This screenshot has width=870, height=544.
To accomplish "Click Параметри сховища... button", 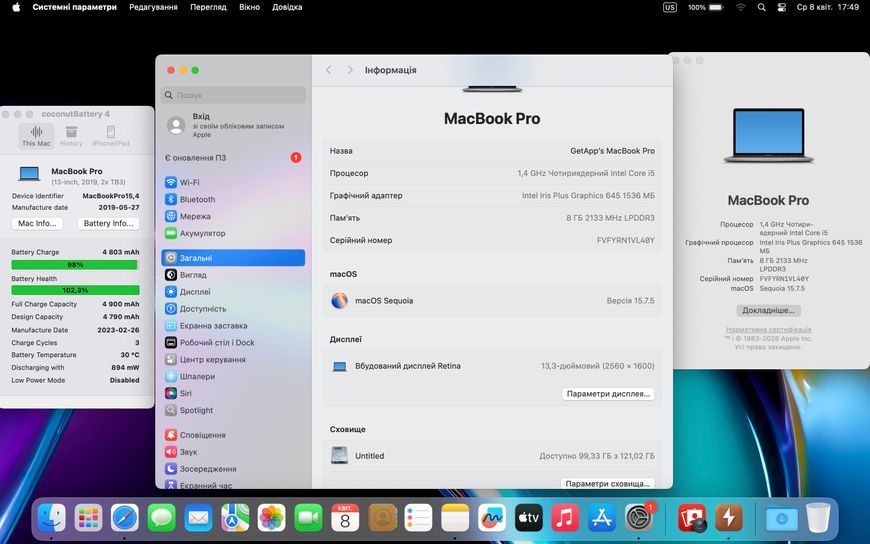I will pos(608,483).
